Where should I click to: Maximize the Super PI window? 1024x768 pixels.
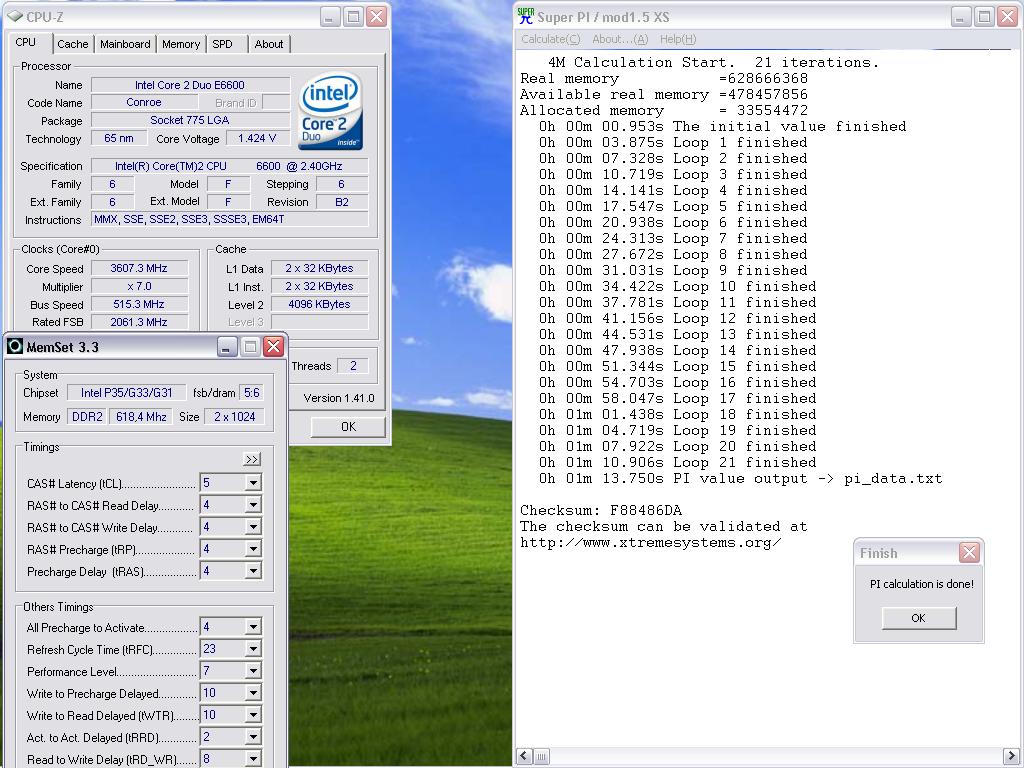point(984,16)
